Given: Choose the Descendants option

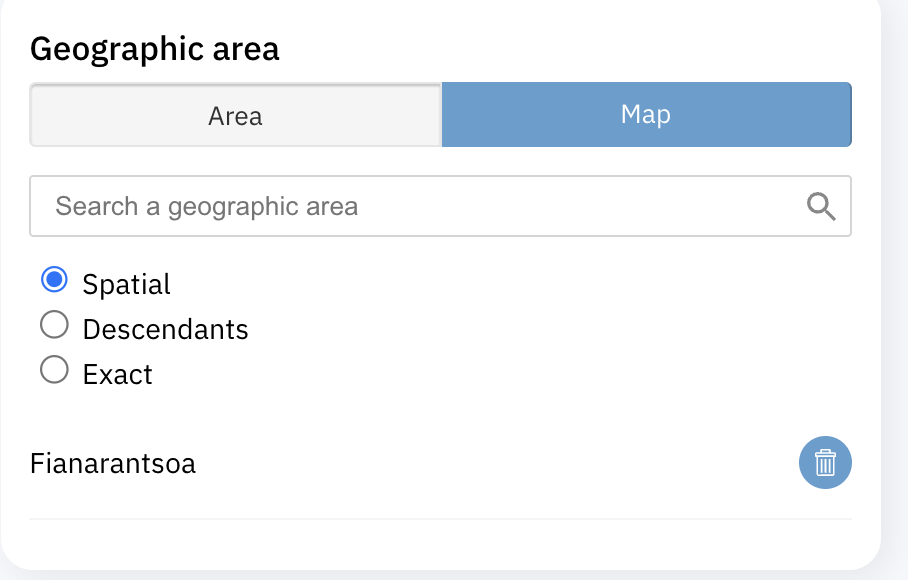Looking at the screenshot, I should pyautogui.click(x=53, y=324).
